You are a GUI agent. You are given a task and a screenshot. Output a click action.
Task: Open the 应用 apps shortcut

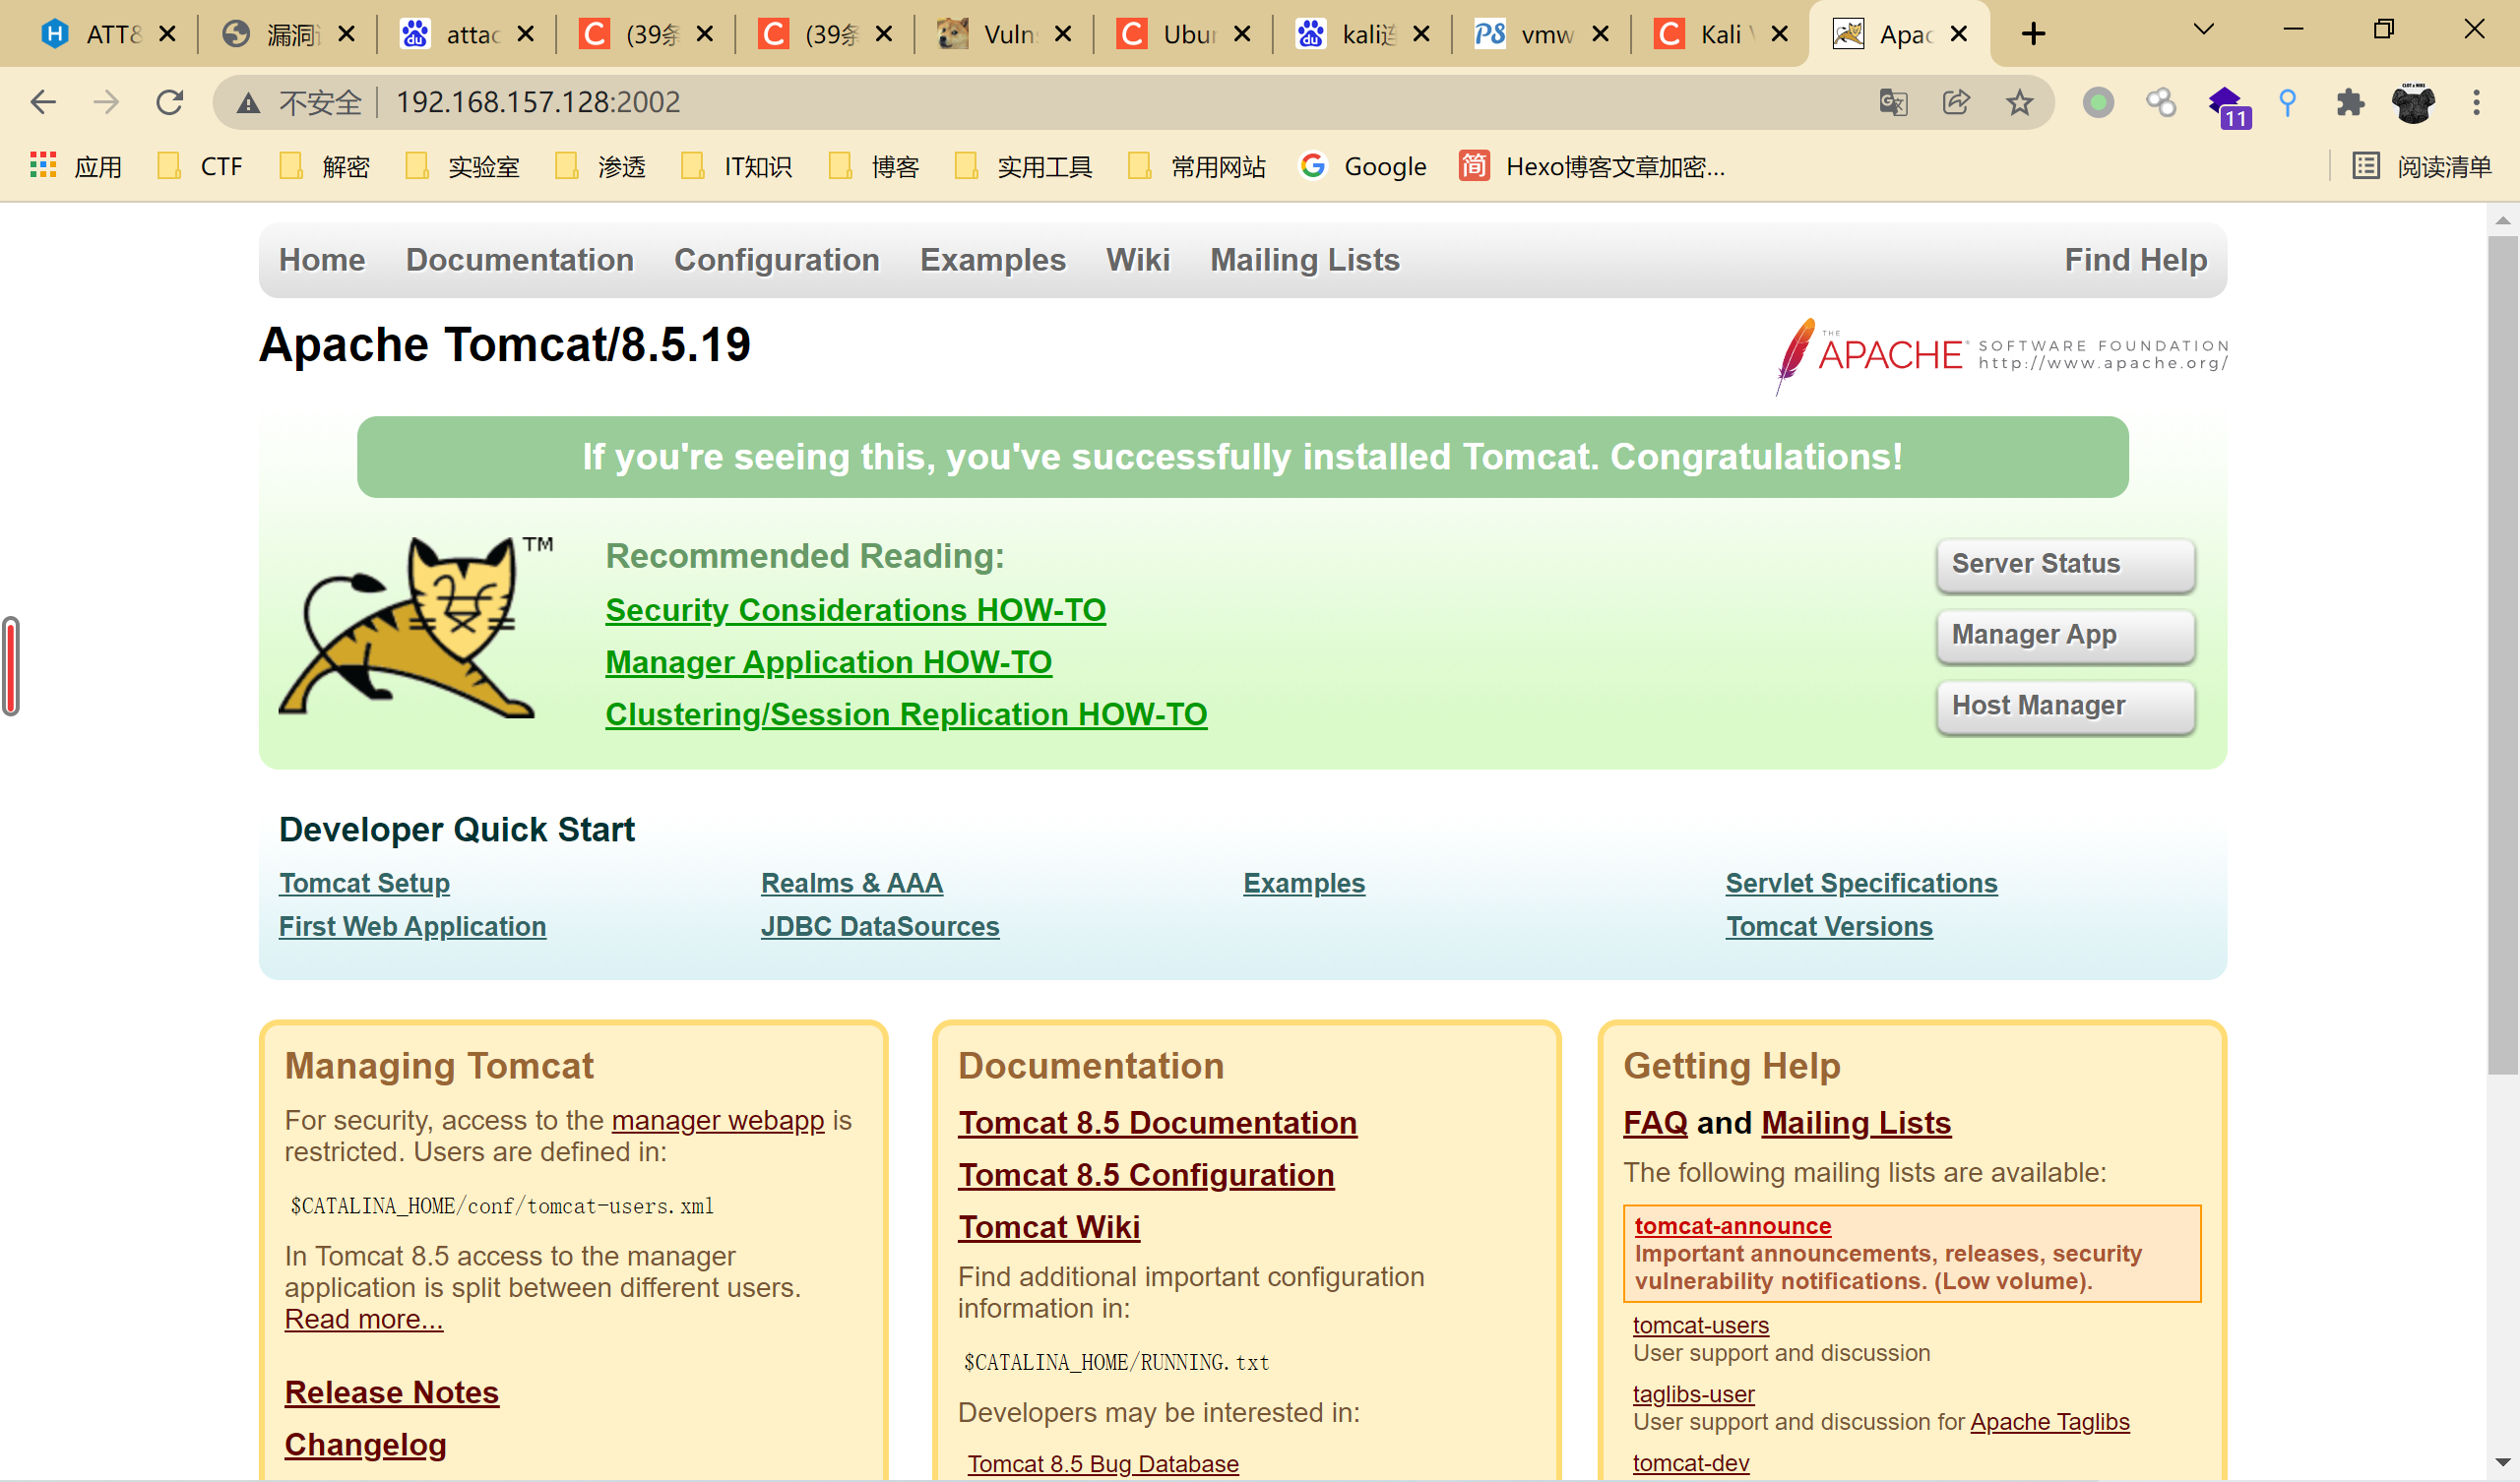click(75, 166)
